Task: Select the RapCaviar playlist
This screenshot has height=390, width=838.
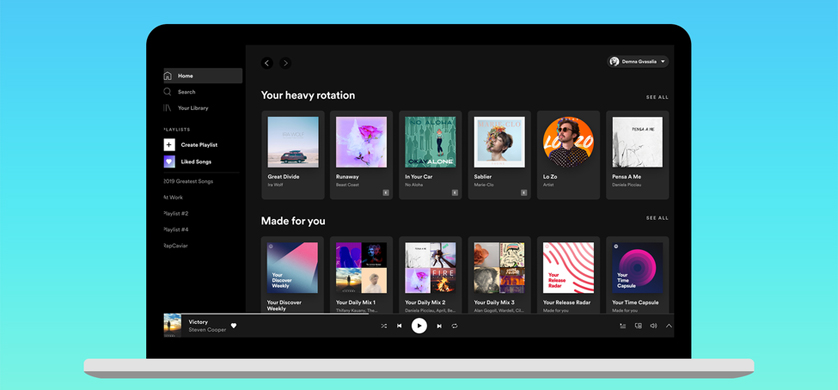Action: (176, 246)
